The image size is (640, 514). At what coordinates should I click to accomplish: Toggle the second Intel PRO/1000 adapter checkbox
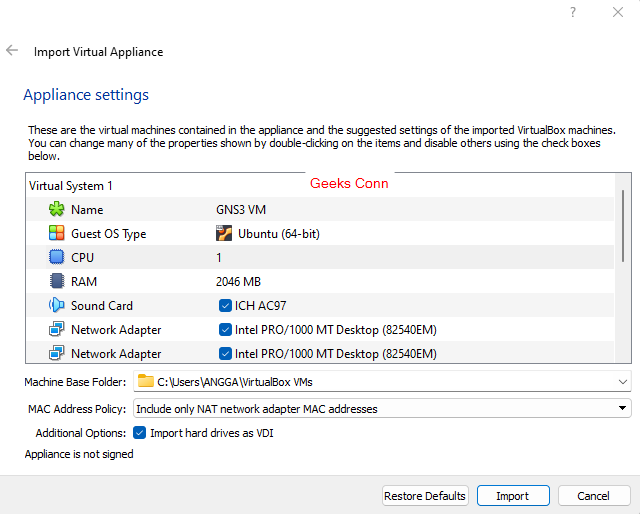[225, 354]
